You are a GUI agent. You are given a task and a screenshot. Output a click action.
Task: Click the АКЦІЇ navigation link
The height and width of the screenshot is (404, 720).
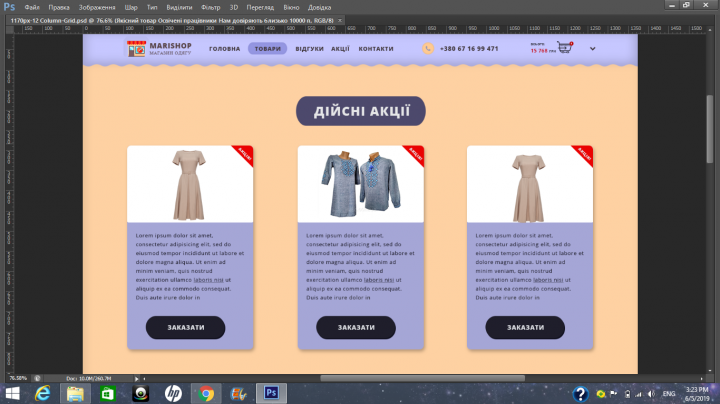[x=340, y=49]
